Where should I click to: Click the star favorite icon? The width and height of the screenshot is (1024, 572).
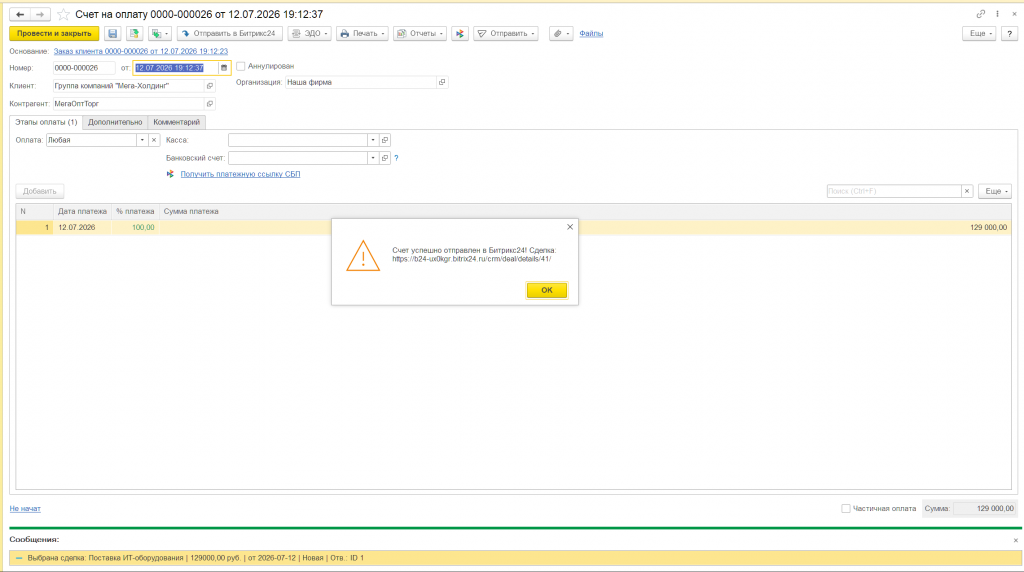63,14
